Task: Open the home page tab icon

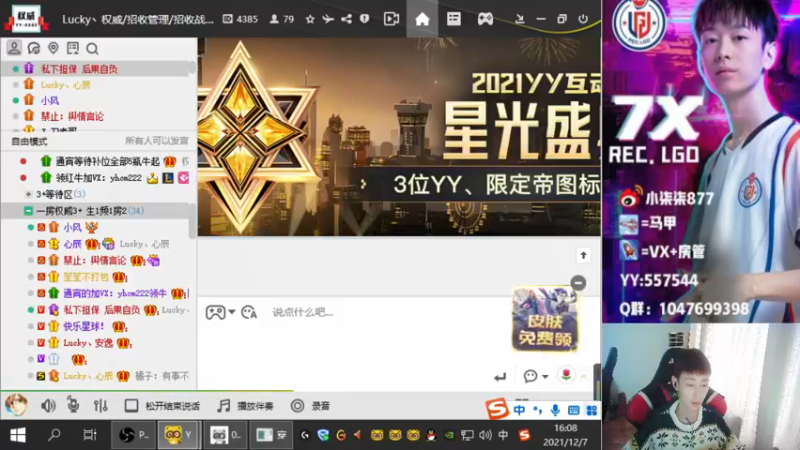Action: (x=422, y=19)
